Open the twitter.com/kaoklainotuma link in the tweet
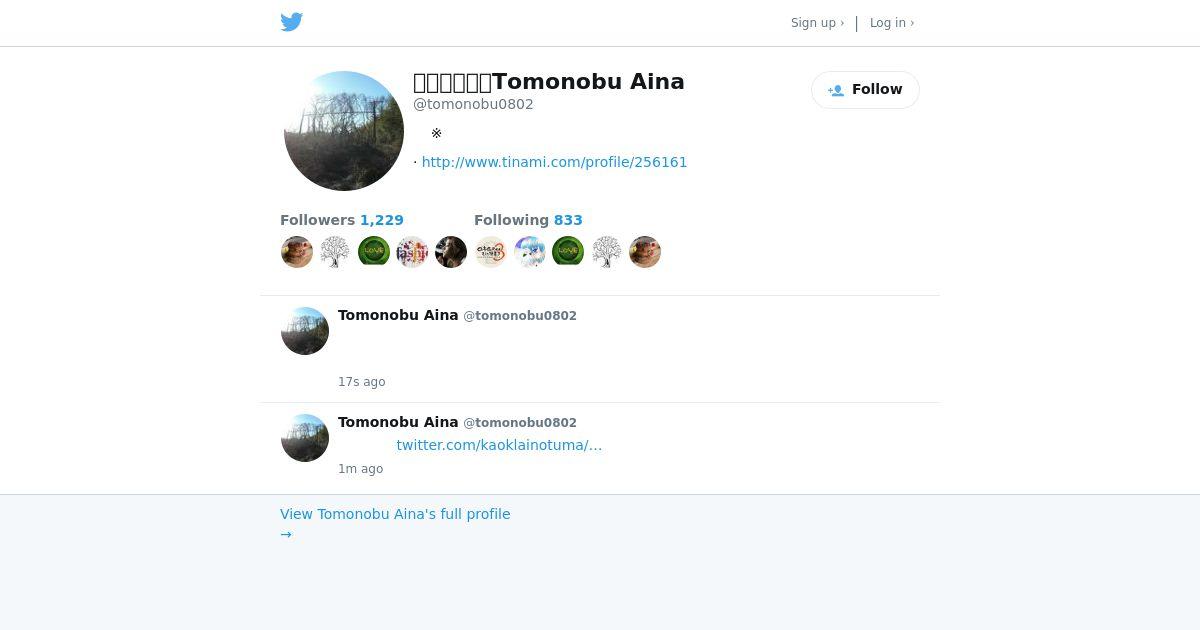Screen dimensions: 1200x630 click(x=499, y=445)
